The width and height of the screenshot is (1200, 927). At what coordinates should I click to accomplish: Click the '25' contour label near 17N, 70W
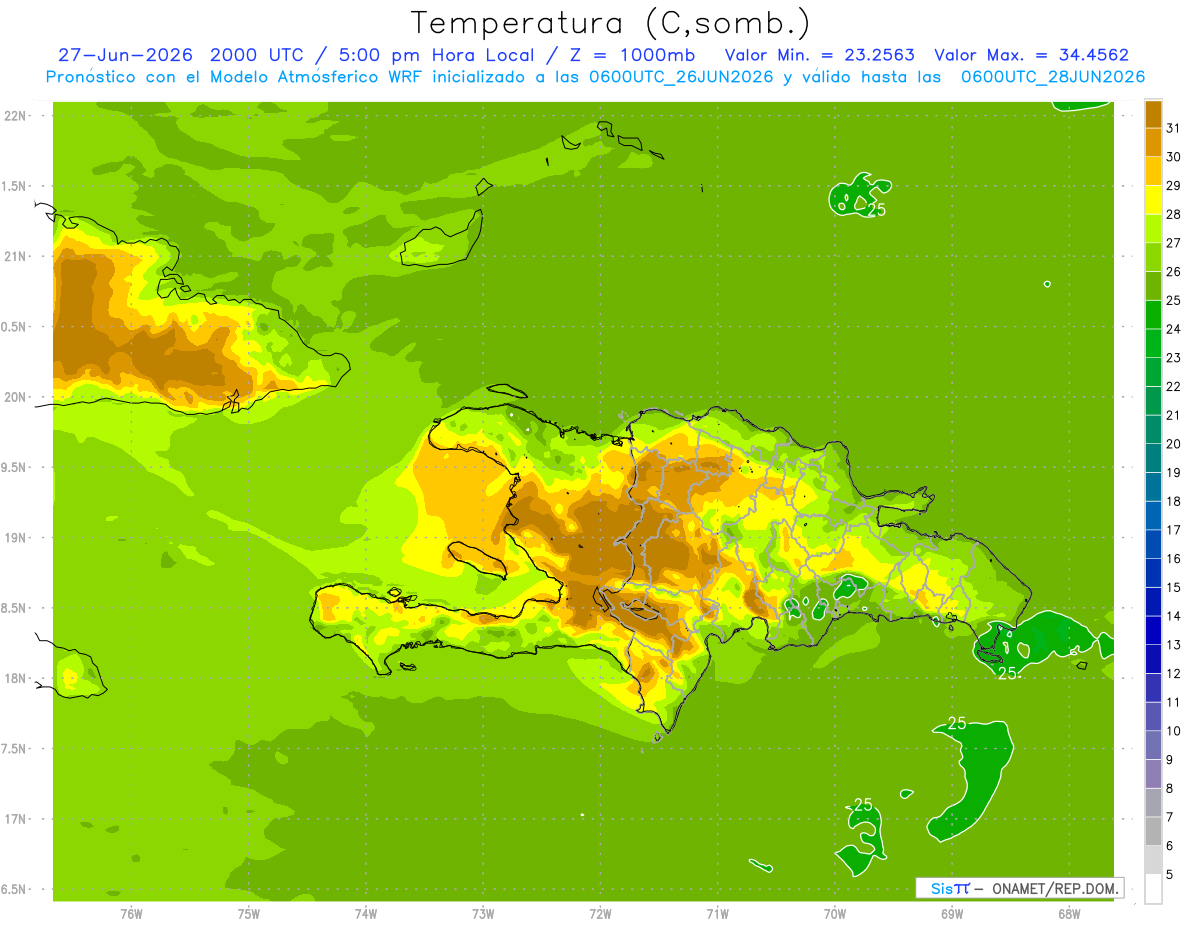click(863, 805)
